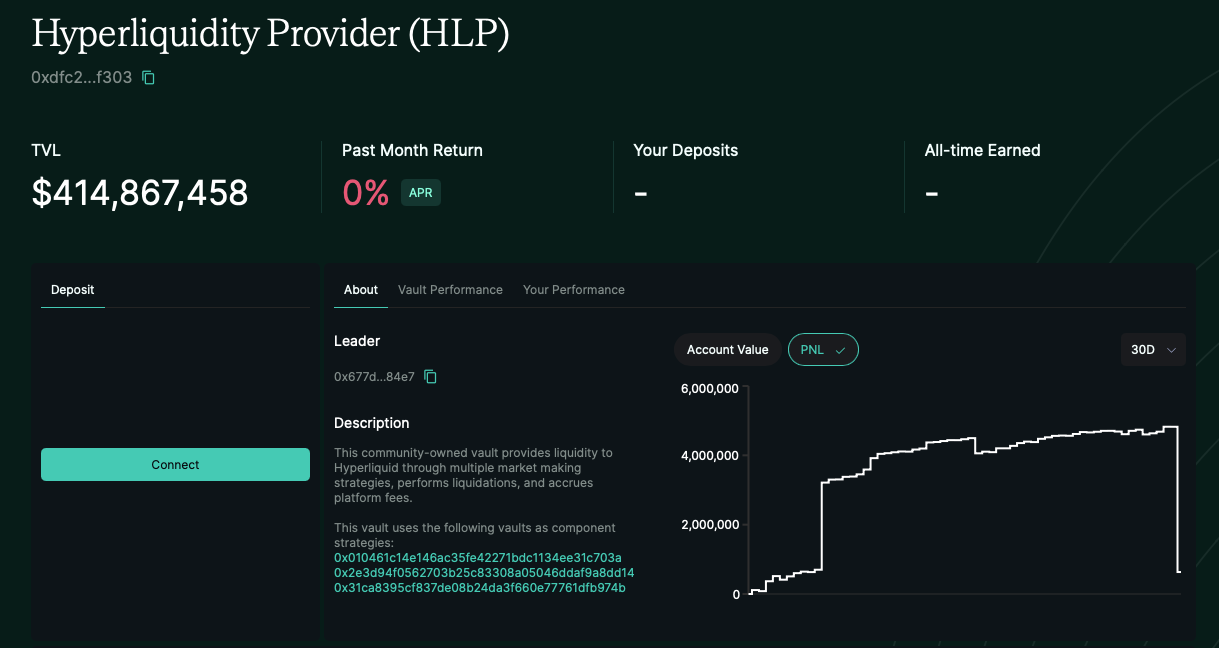Click the TVL value $414,867,458
The width and height of the screenshot is (1219, 648).
(x=140, y=192)
